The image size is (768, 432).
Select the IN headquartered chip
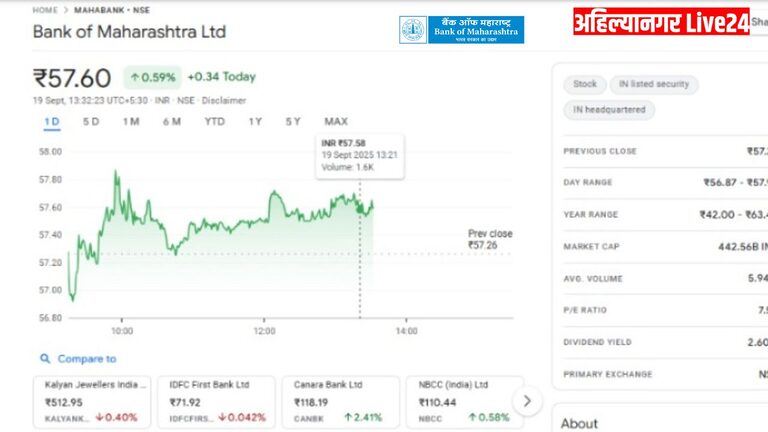[x=609, y=110]
